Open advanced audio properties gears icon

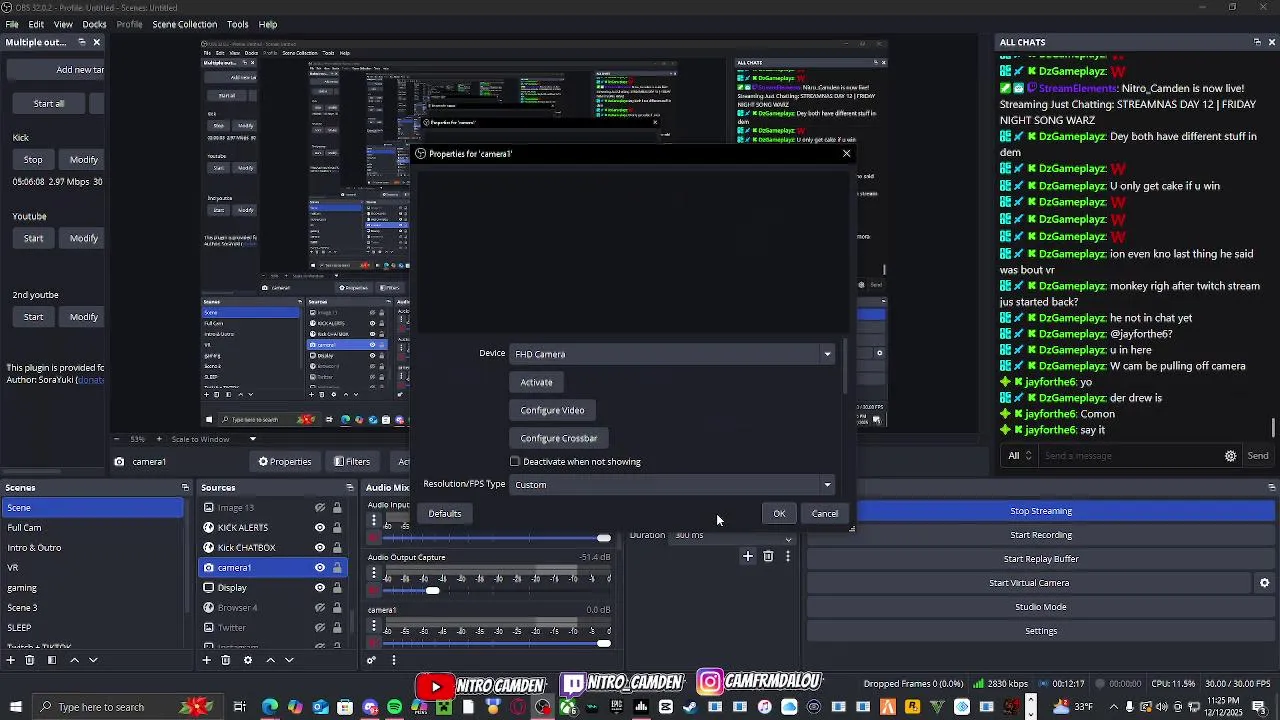point(371,660)
